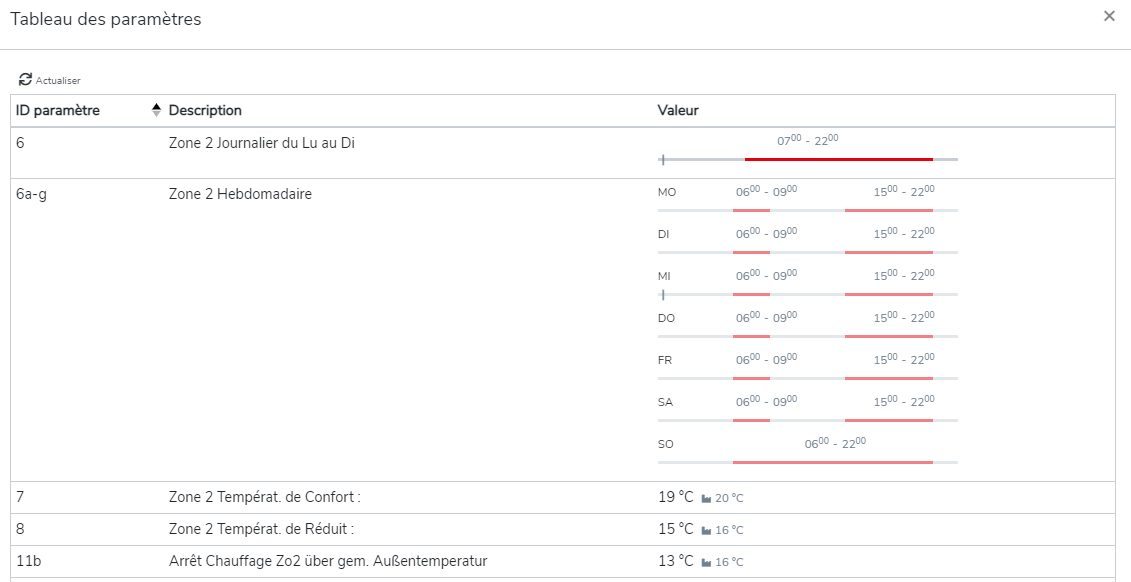Select Friday's (FR) 15–22 schedule segment
Screen dimensions: 1131x582
888,378
